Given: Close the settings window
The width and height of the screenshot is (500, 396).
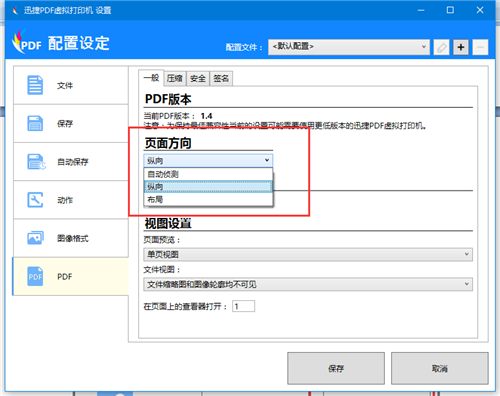Looking at the screenshot, I should pyautogui.click(x=480, y=10).
